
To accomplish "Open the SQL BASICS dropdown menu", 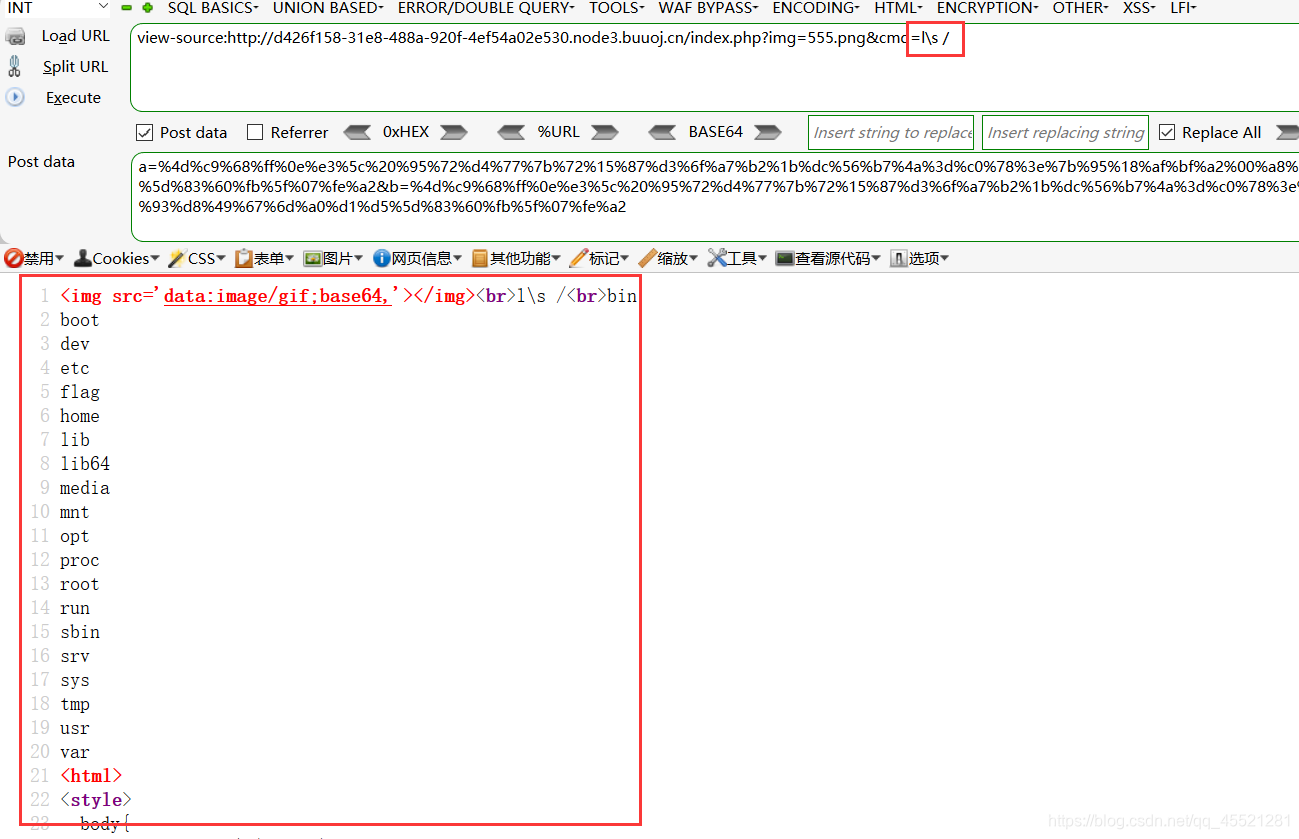I will click(x=213, y=8).
